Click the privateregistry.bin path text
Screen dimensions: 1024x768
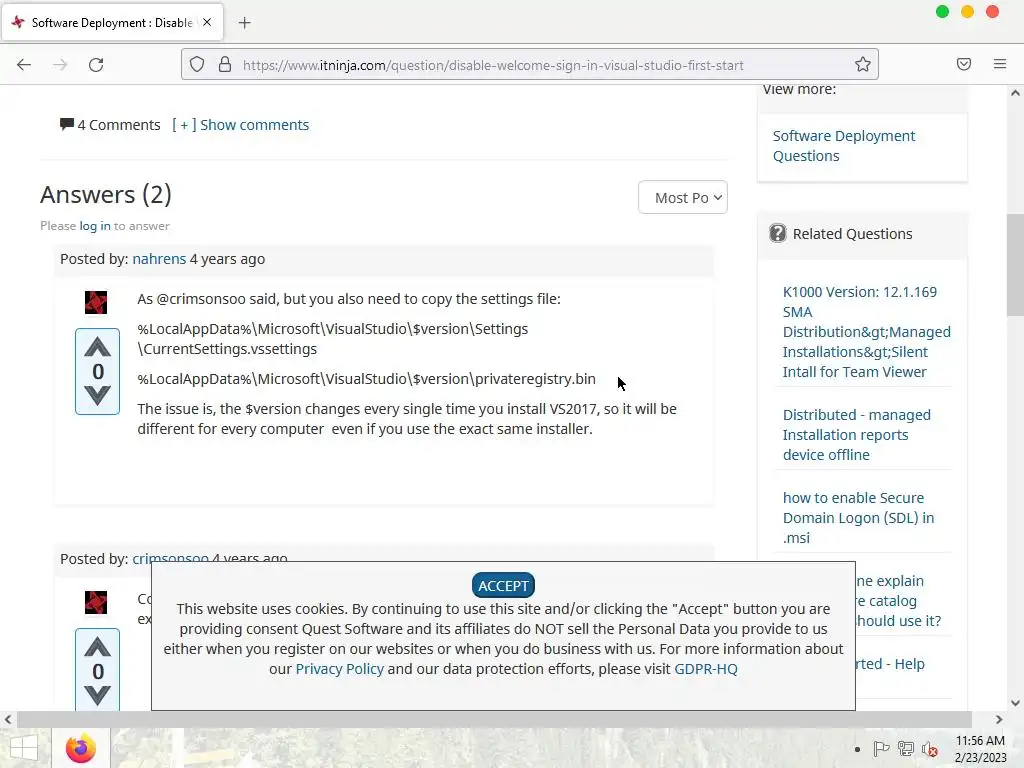coord(366,379)
